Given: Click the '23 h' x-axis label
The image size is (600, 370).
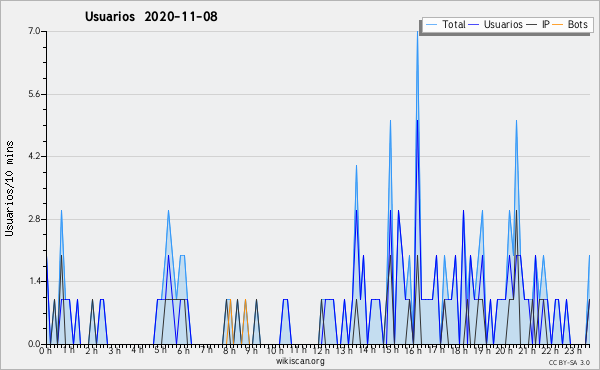Looking at the screenshot, I should (574, 350).
